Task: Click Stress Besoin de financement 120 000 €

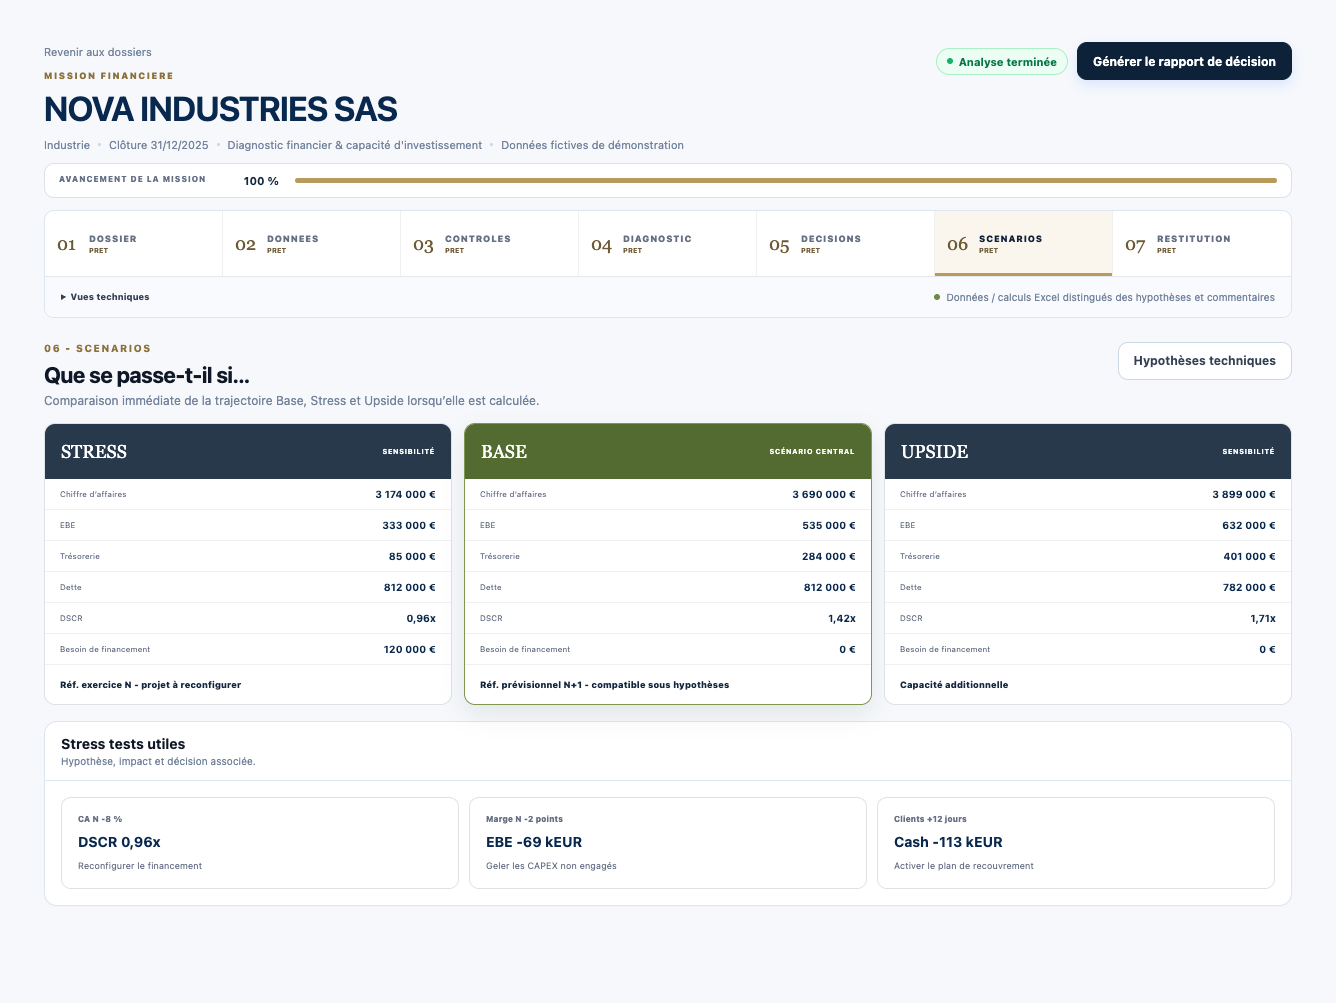Action: click(248, 649)
